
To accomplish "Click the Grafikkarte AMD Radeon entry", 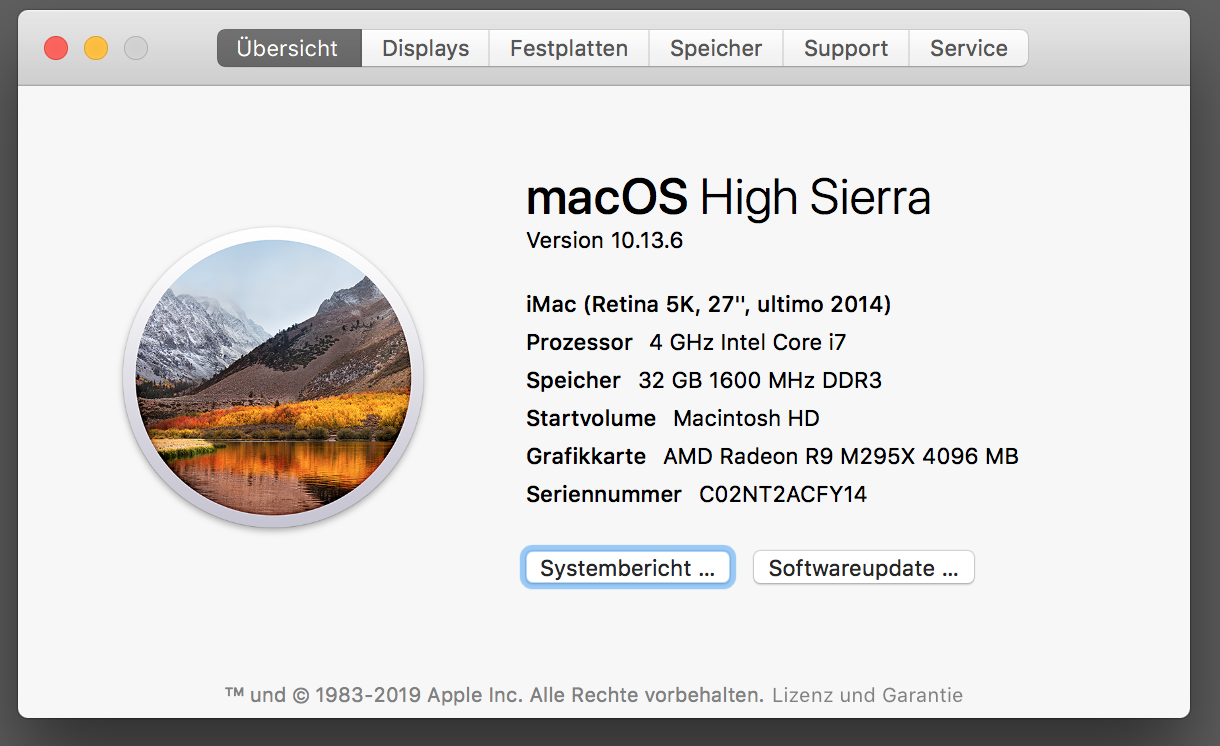I will [773, 456].
